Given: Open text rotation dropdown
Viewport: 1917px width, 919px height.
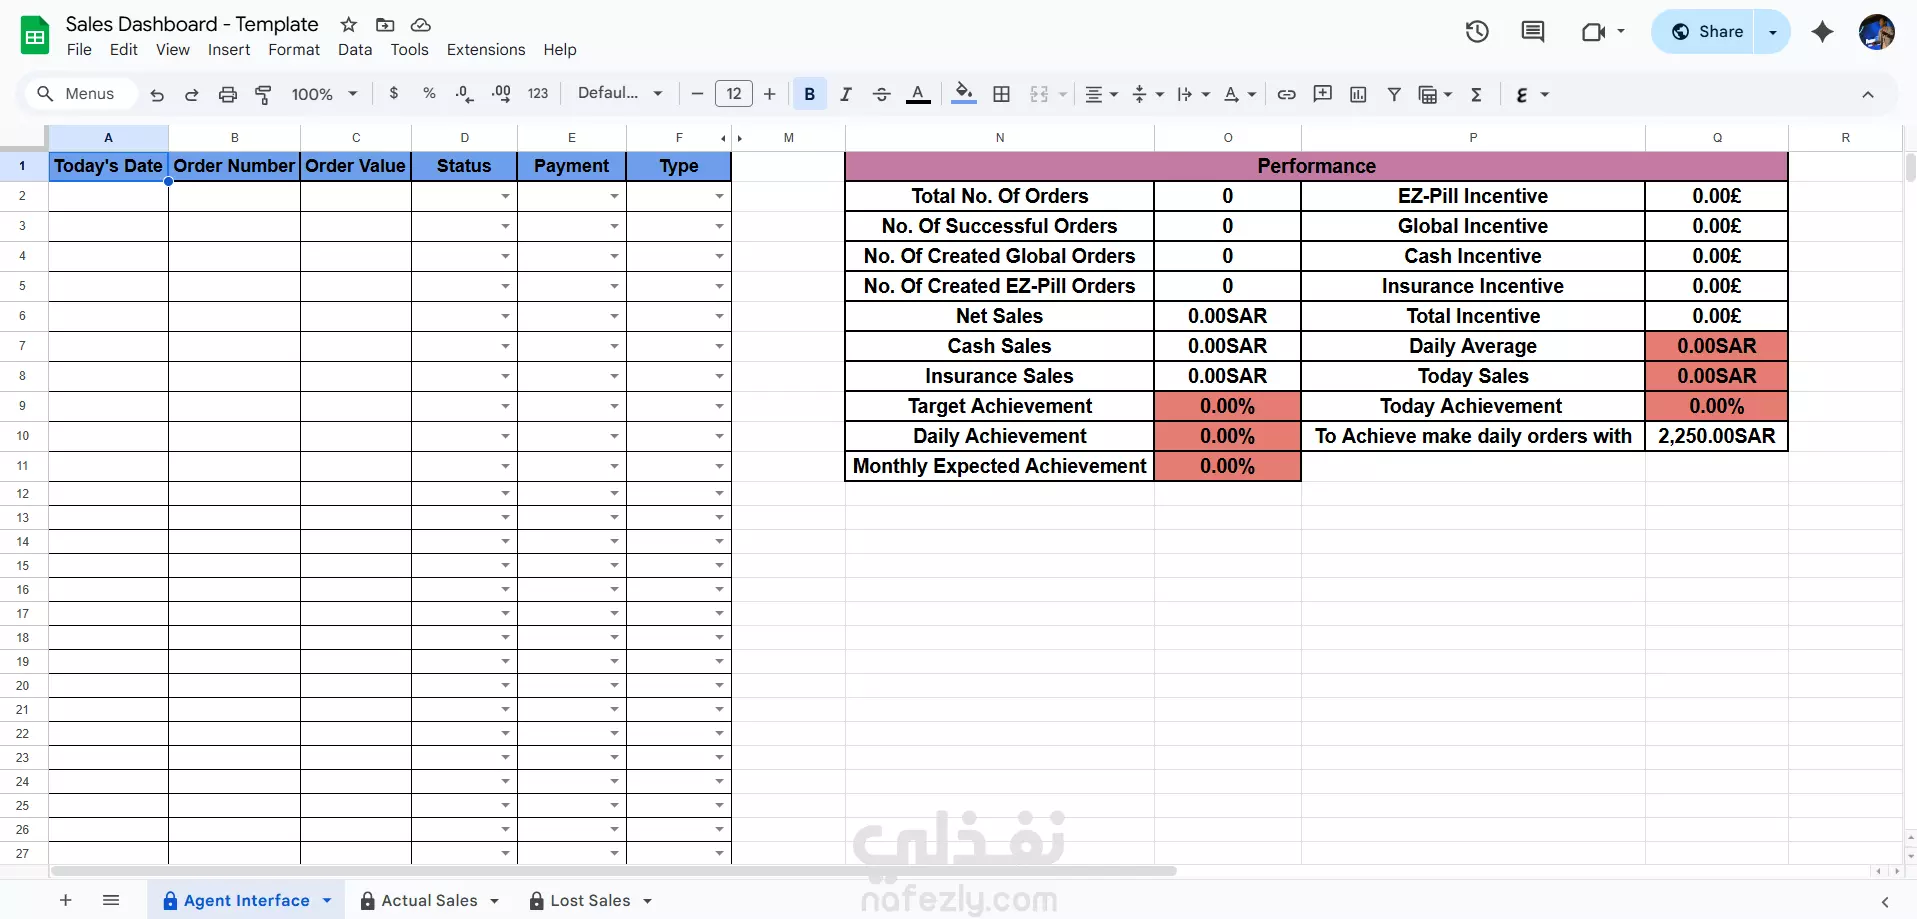Looking at the screenshot, I should point(1239,94).
